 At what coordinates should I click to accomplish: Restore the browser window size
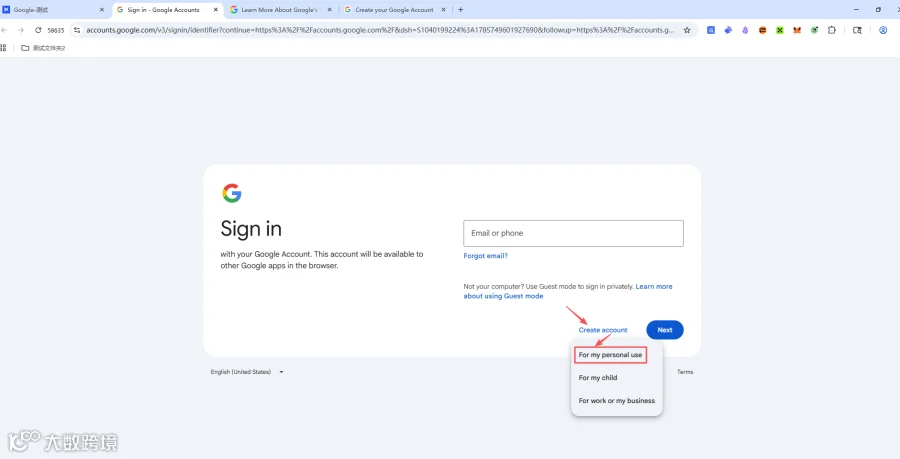[x=878, y=10]
